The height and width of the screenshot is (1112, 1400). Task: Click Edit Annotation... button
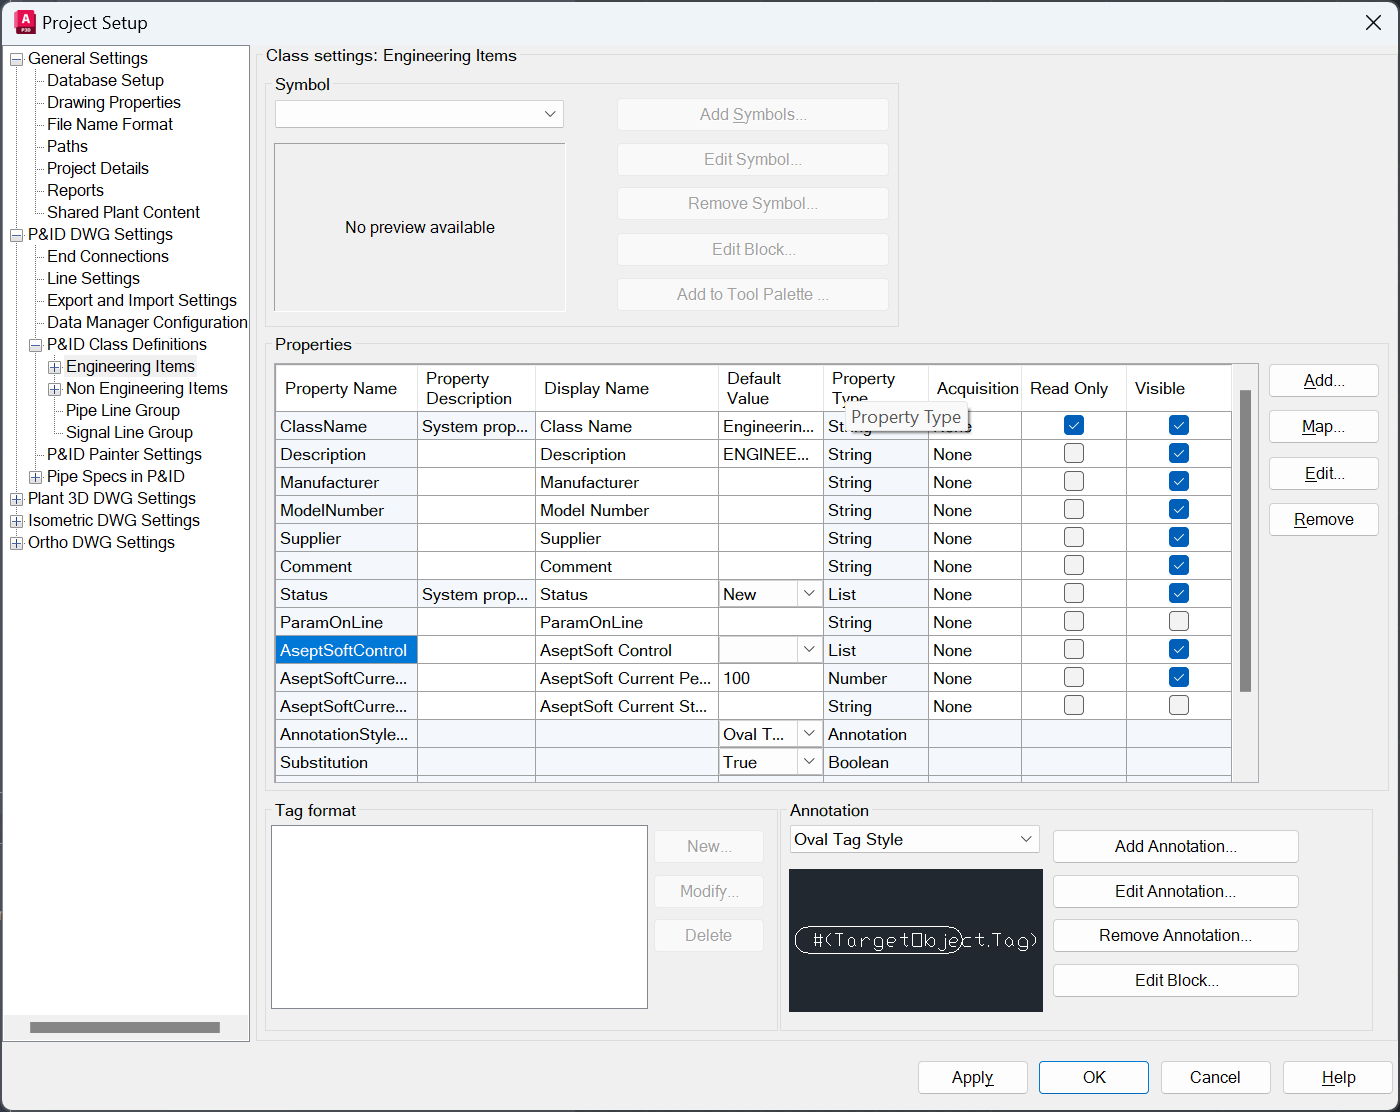pyautogui.click(x=1176, y=891)
